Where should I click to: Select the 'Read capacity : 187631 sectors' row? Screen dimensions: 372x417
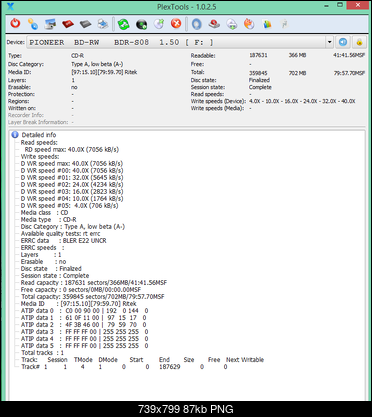(x=94, y=283)
